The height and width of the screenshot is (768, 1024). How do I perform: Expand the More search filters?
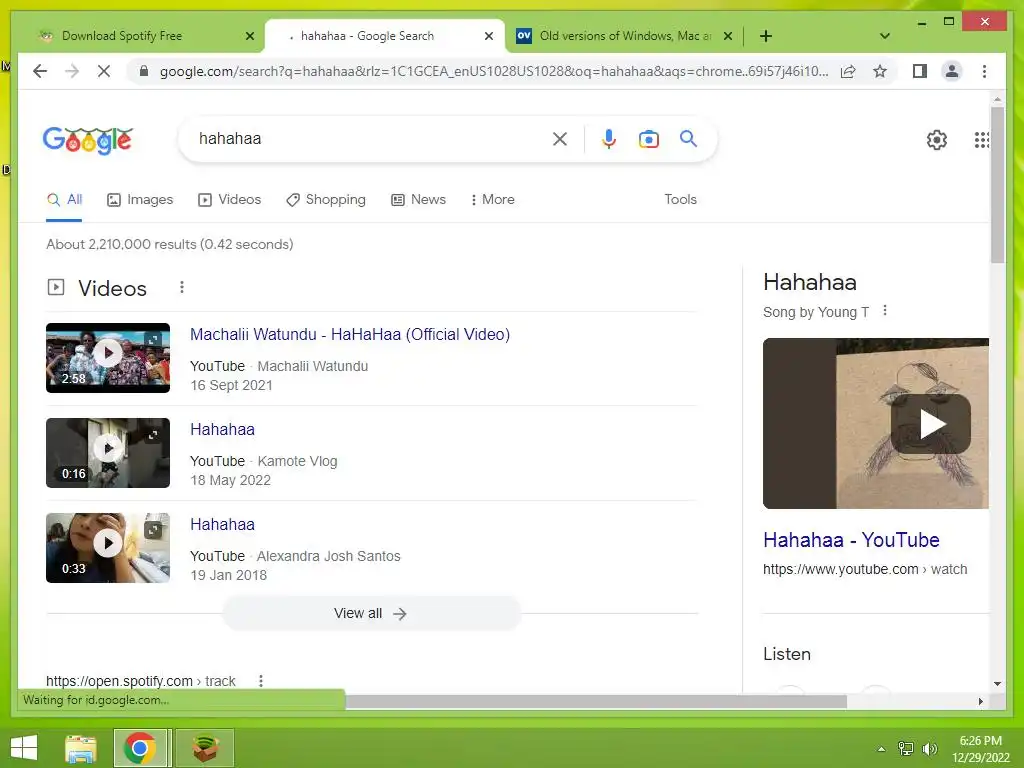click(492, 200)
